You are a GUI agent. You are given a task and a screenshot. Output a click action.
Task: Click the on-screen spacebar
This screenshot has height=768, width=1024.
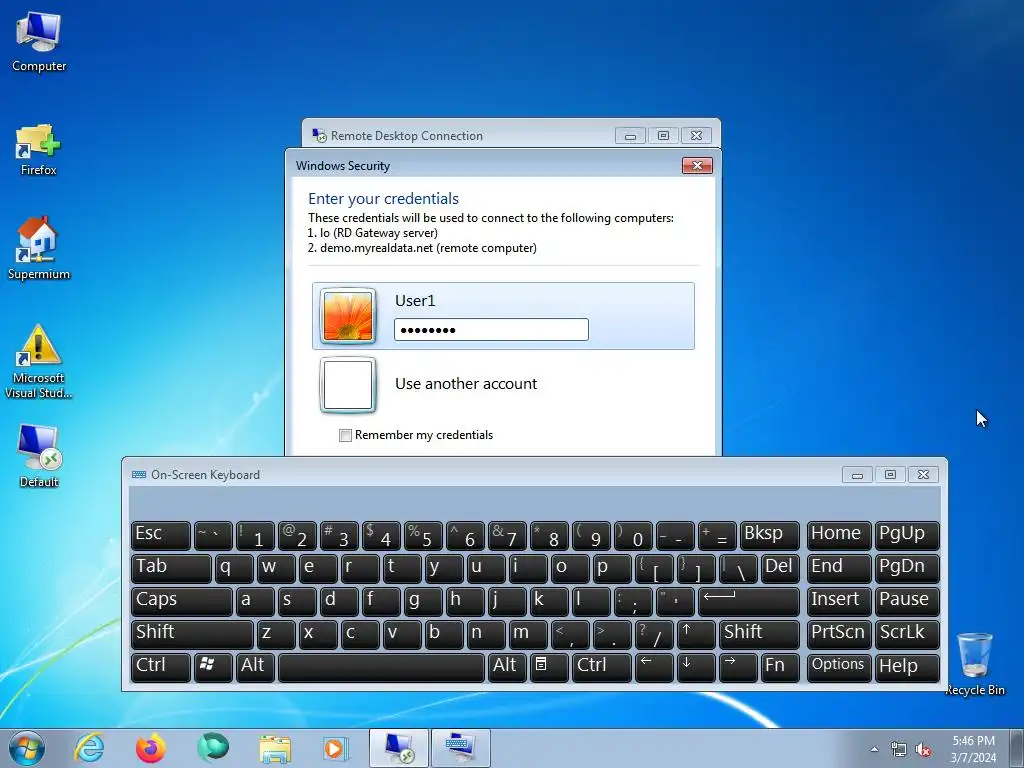pyautogui.click(x=381, y=667)
